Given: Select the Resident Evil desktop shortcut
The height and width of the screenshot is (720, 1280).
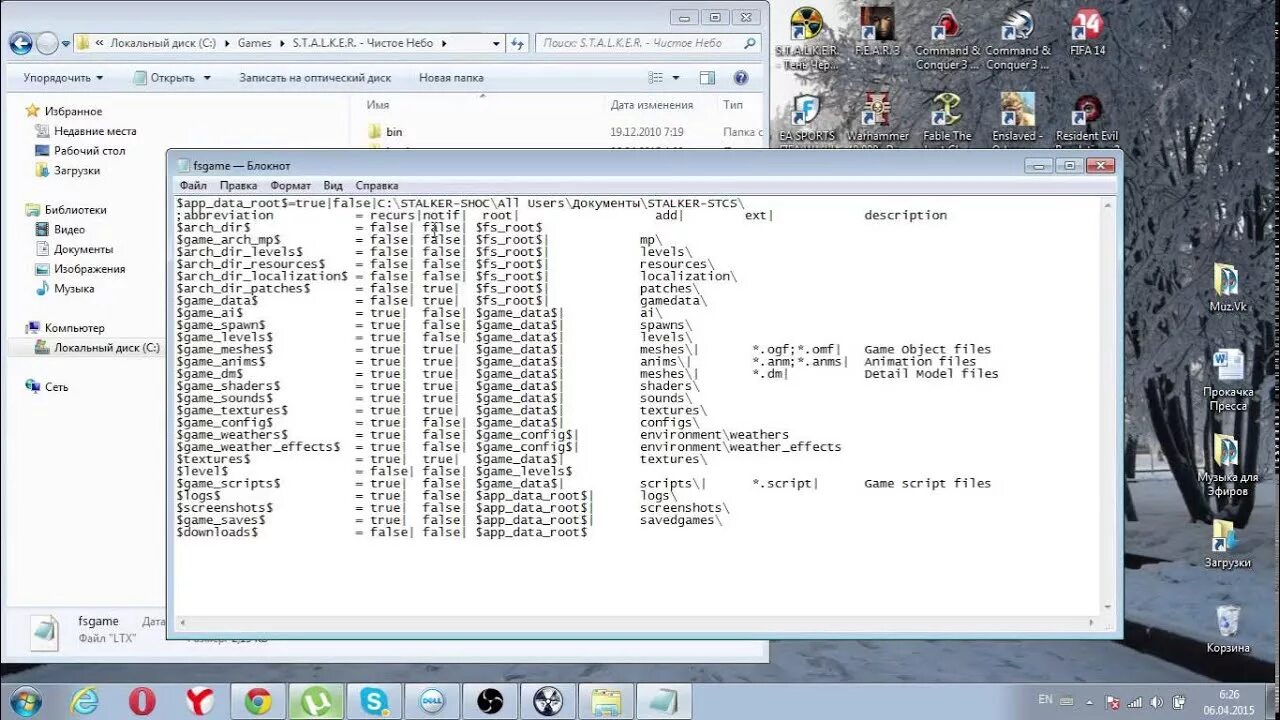Looking at the screenshot, I should coord(1087,118).
